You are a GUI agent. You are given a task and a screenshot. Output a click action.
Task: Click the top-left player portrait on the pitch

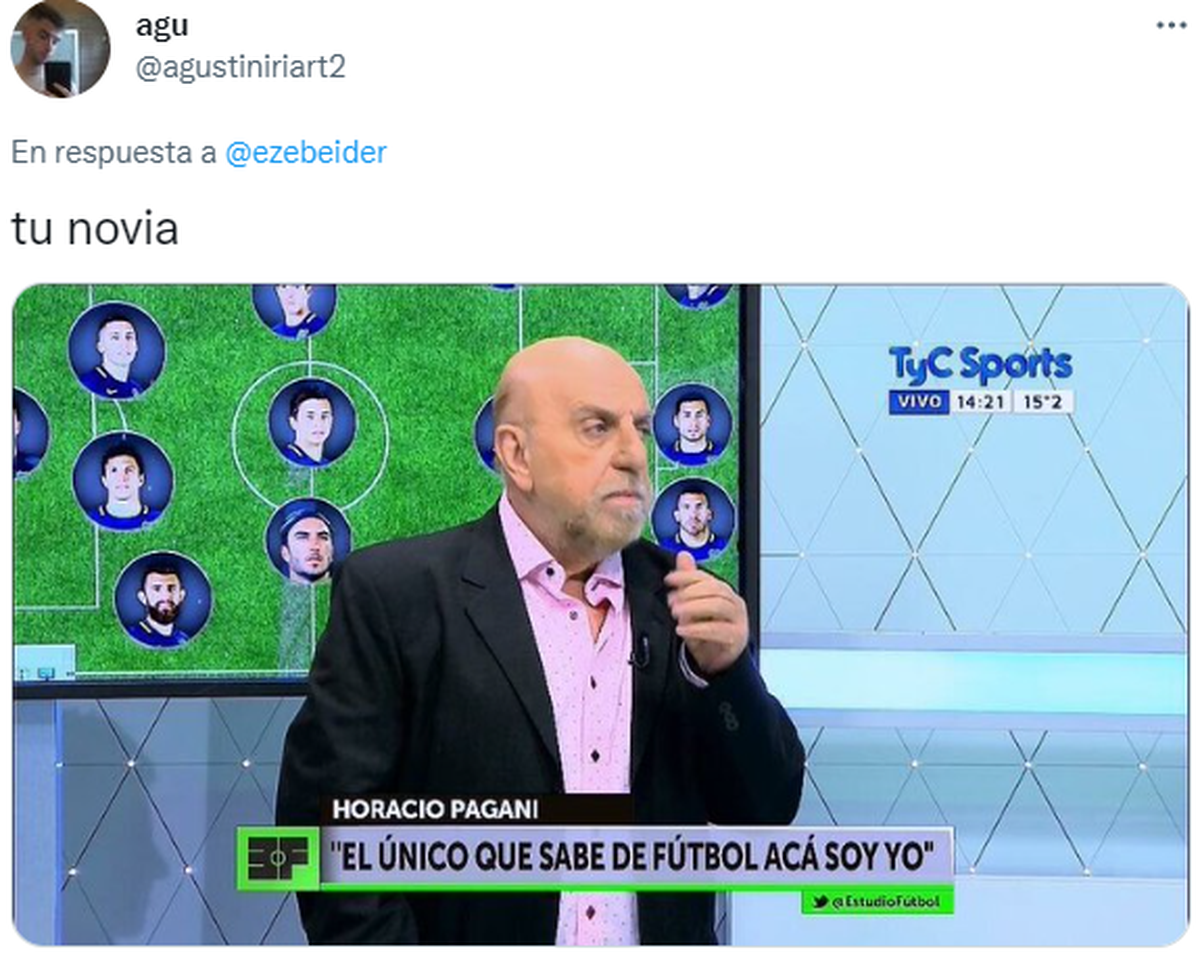click(117, 350)
